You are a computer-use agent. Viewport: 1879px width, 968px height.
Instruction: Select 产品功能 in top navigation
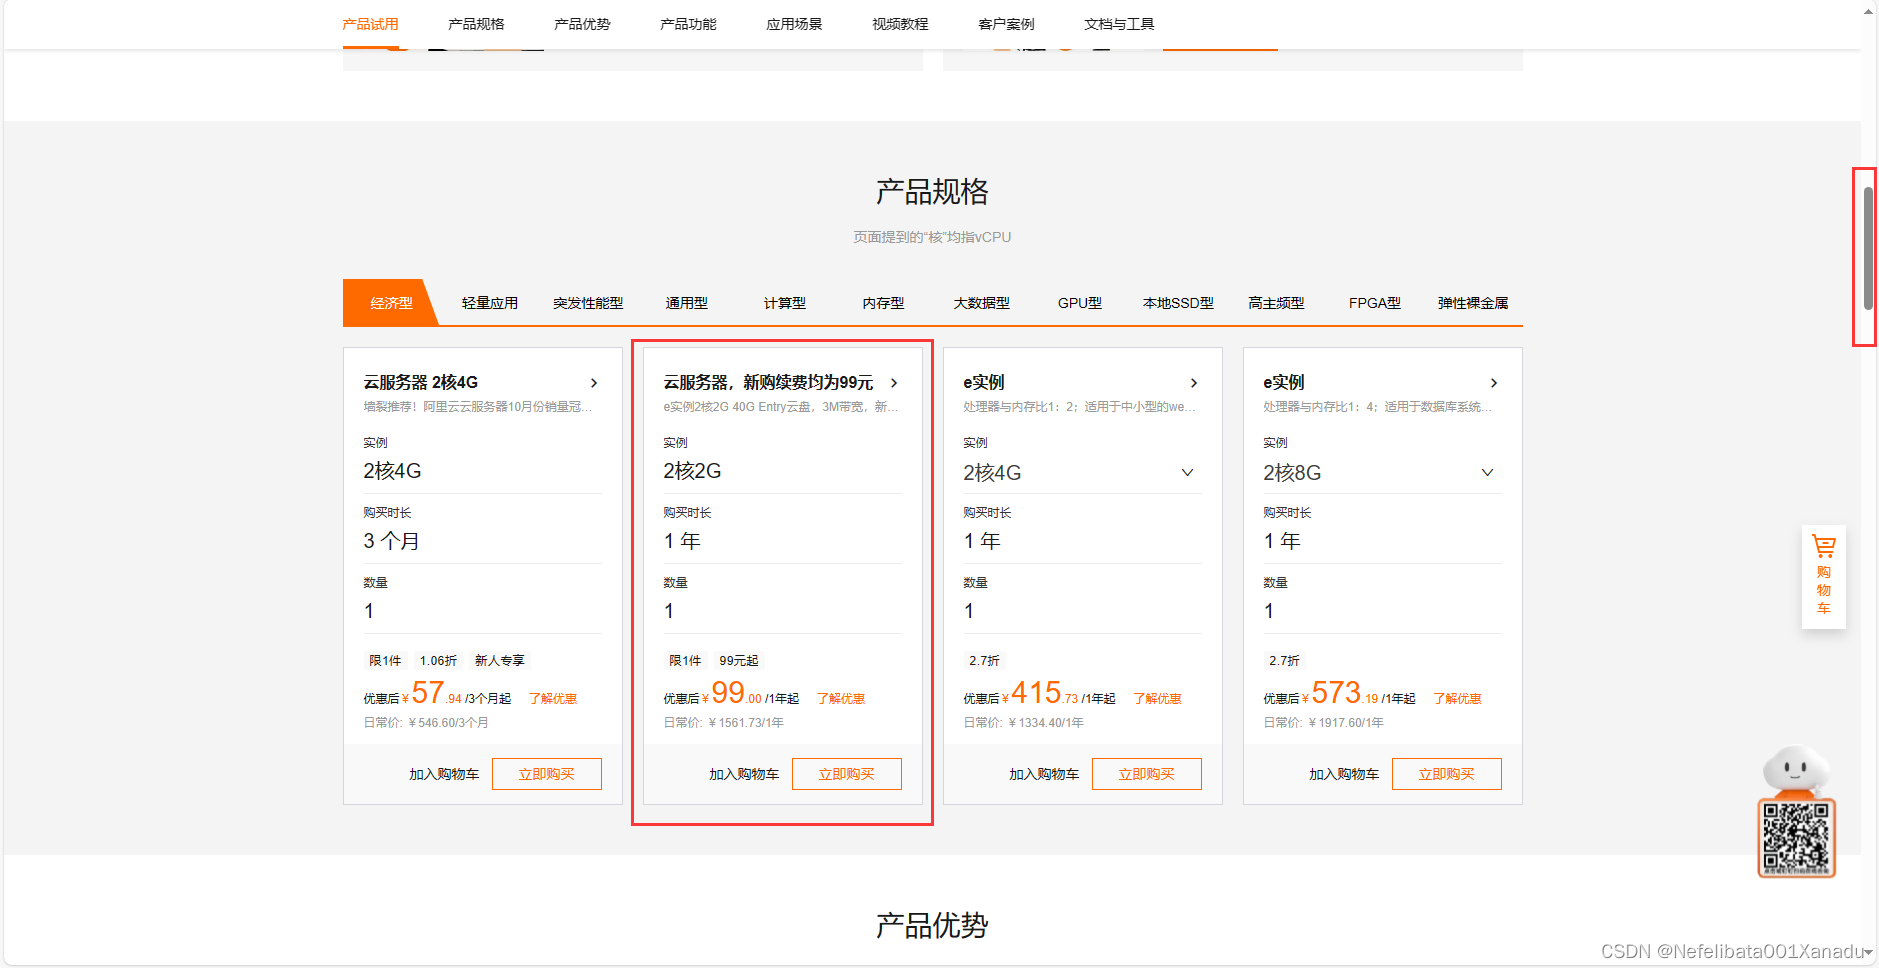point(688,24)
